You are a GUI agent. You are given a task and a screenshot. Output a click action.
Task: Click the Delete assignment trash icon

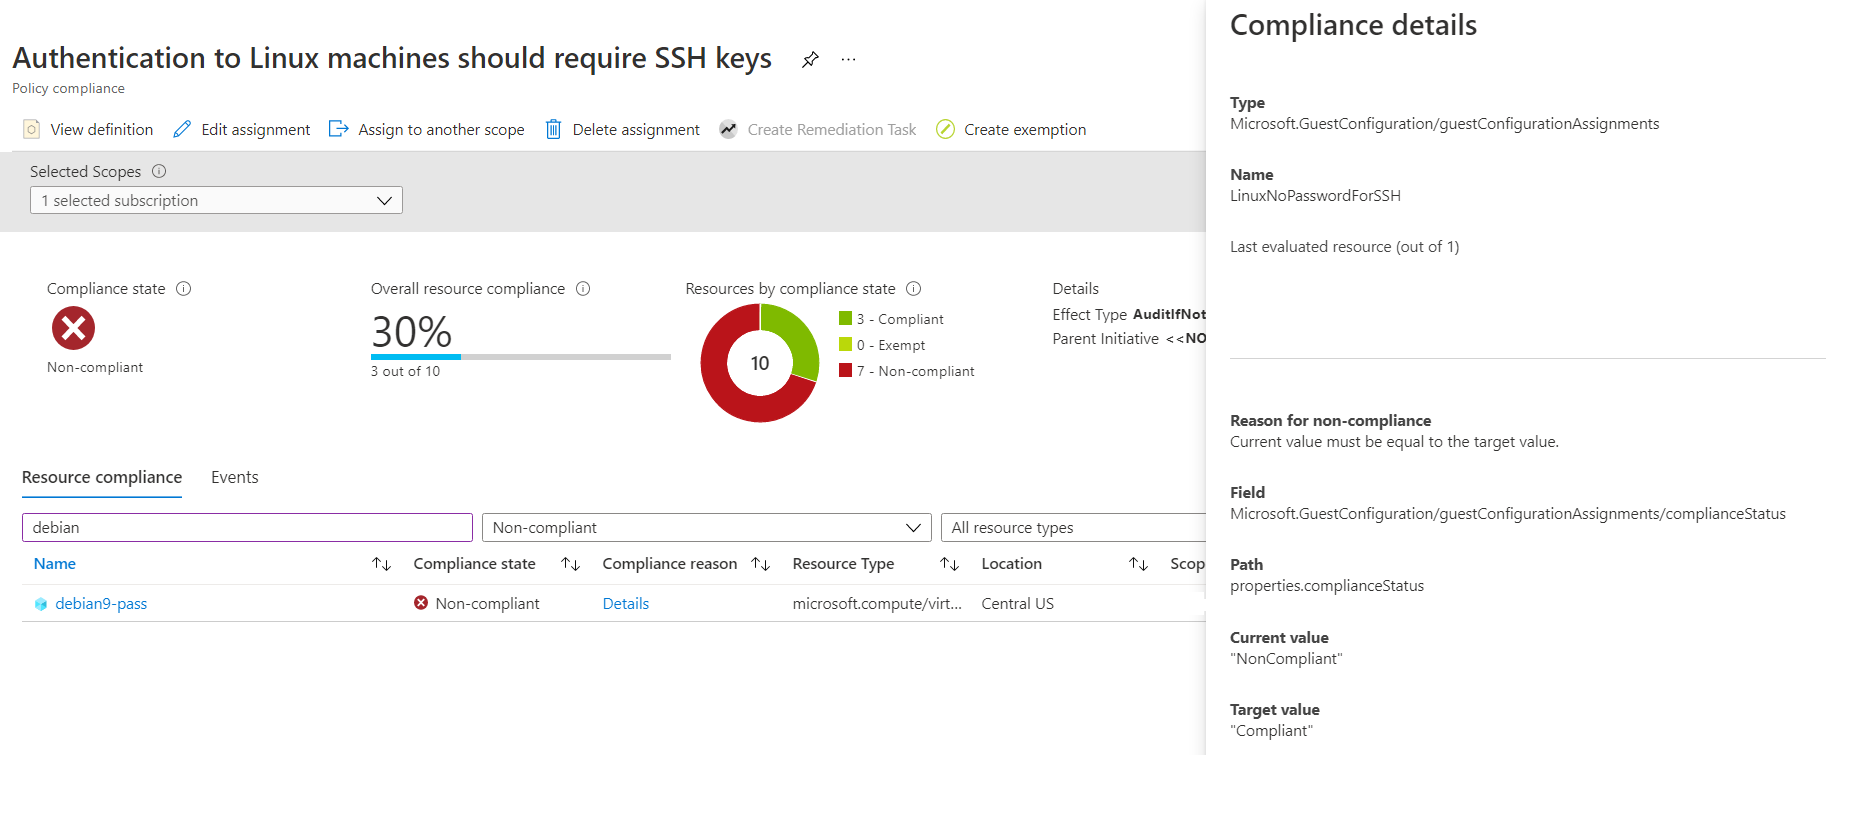[x=553, y=129]
